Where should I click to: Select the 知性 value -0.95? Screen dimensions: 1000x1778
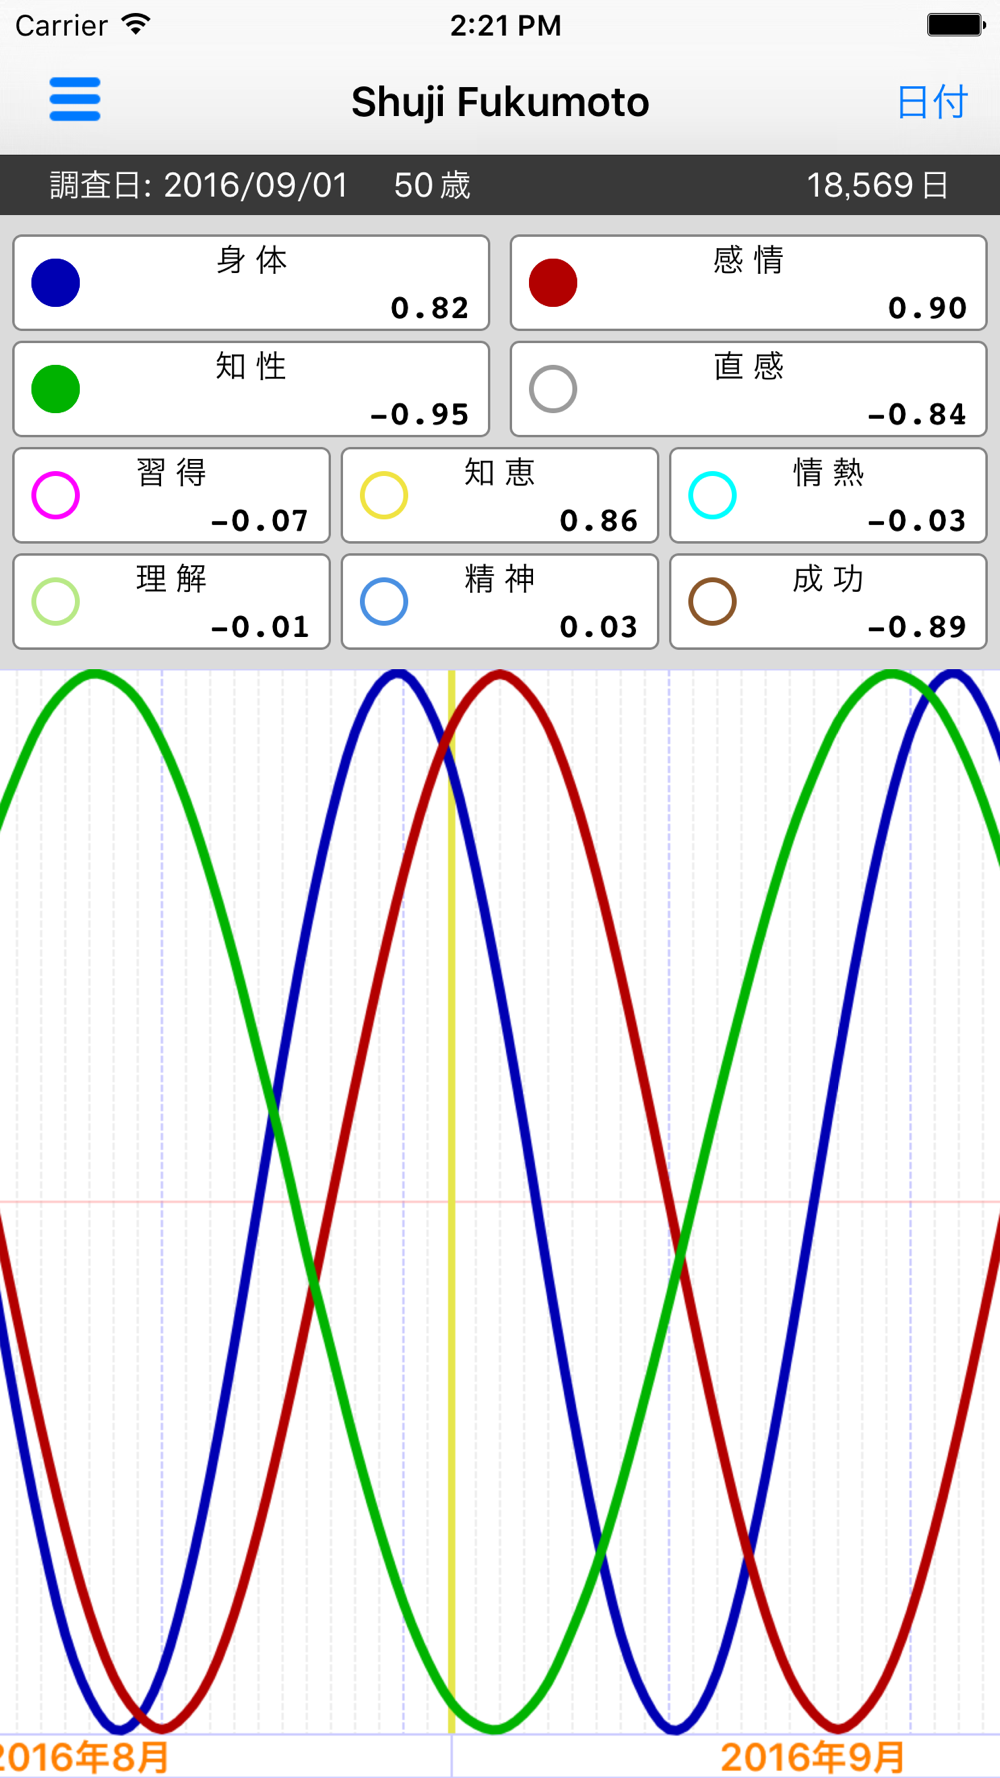[419, 414]
